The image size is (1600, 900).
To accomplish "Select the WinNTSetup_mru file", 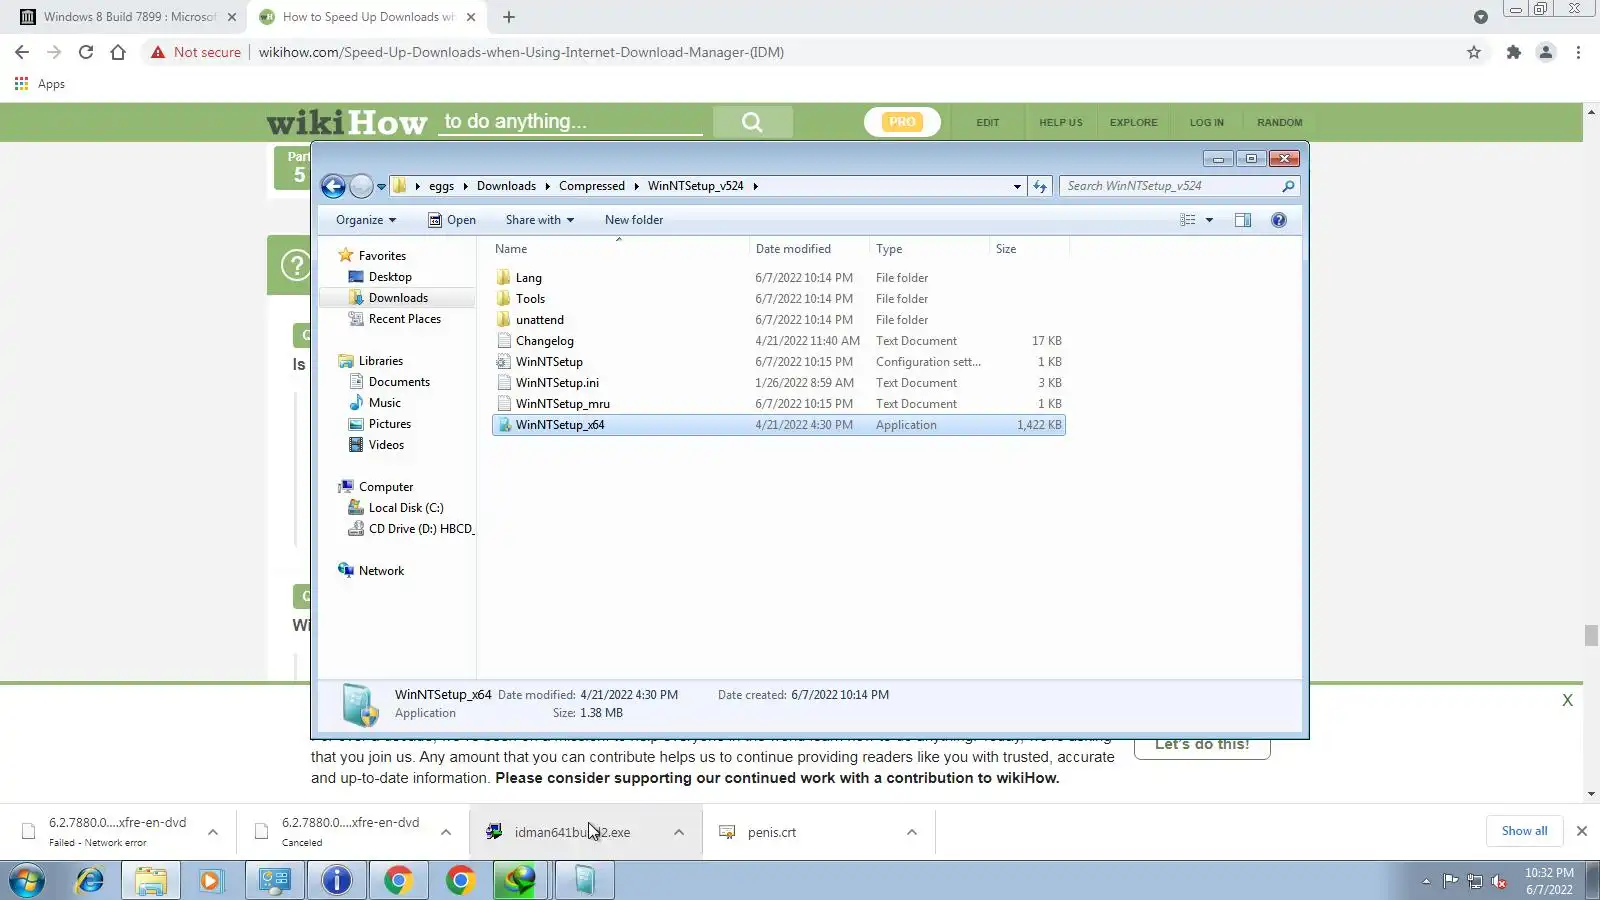I will point(778,404).
